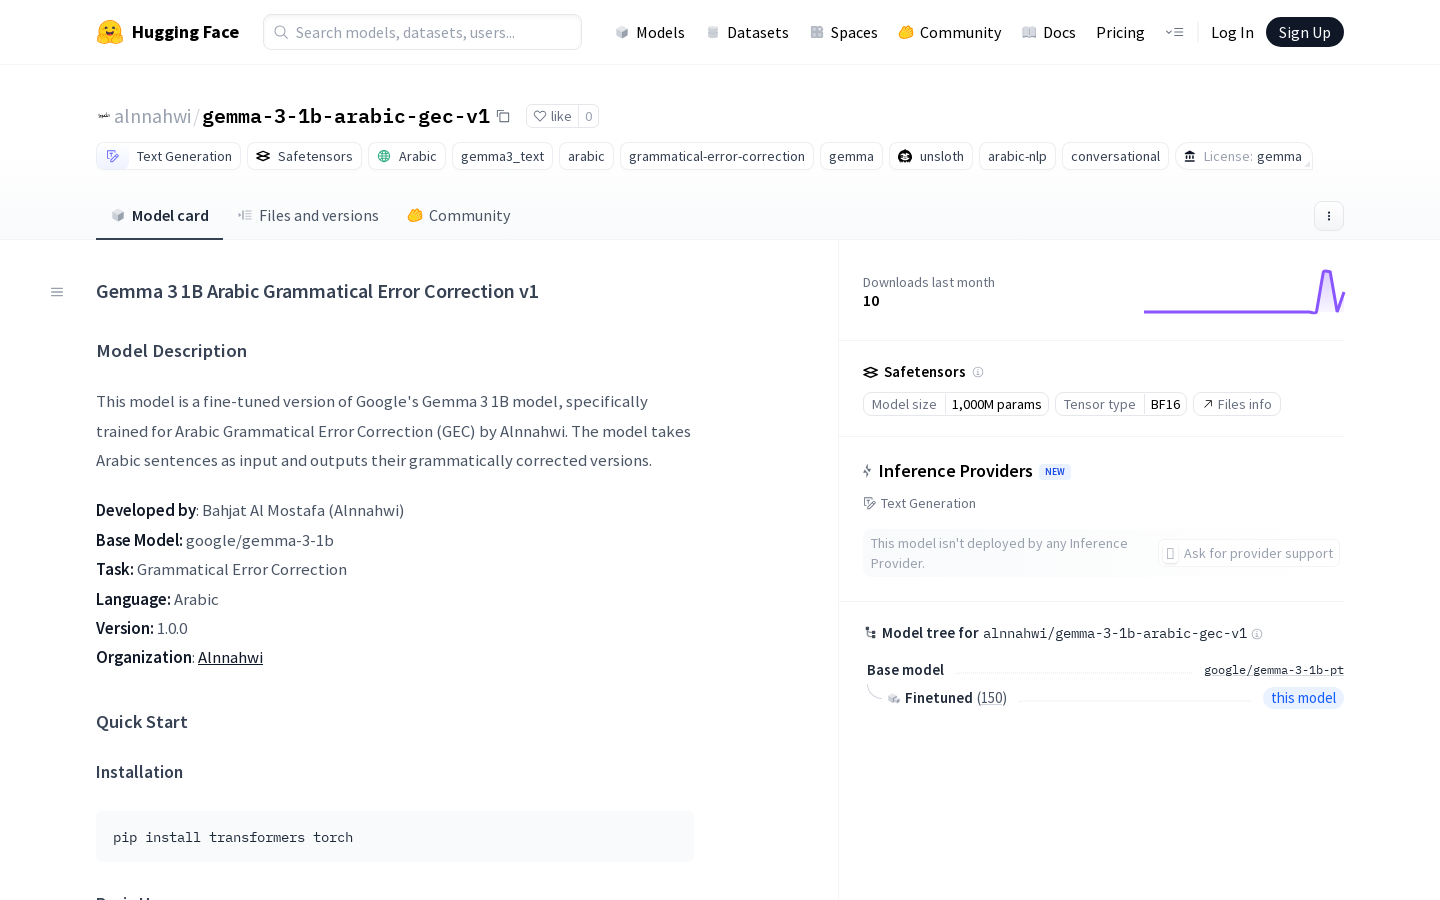Viewport: 1440px width, 900px height.
Task: Click the search magnifier icon
Action: coord(281,32)
